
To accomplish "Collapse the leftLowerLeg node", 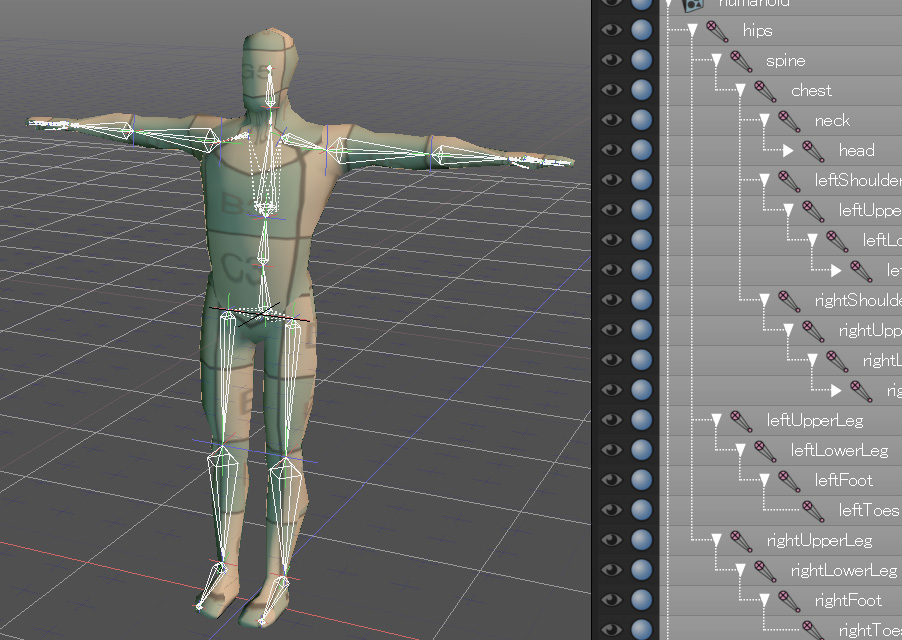I will [741, 450].
